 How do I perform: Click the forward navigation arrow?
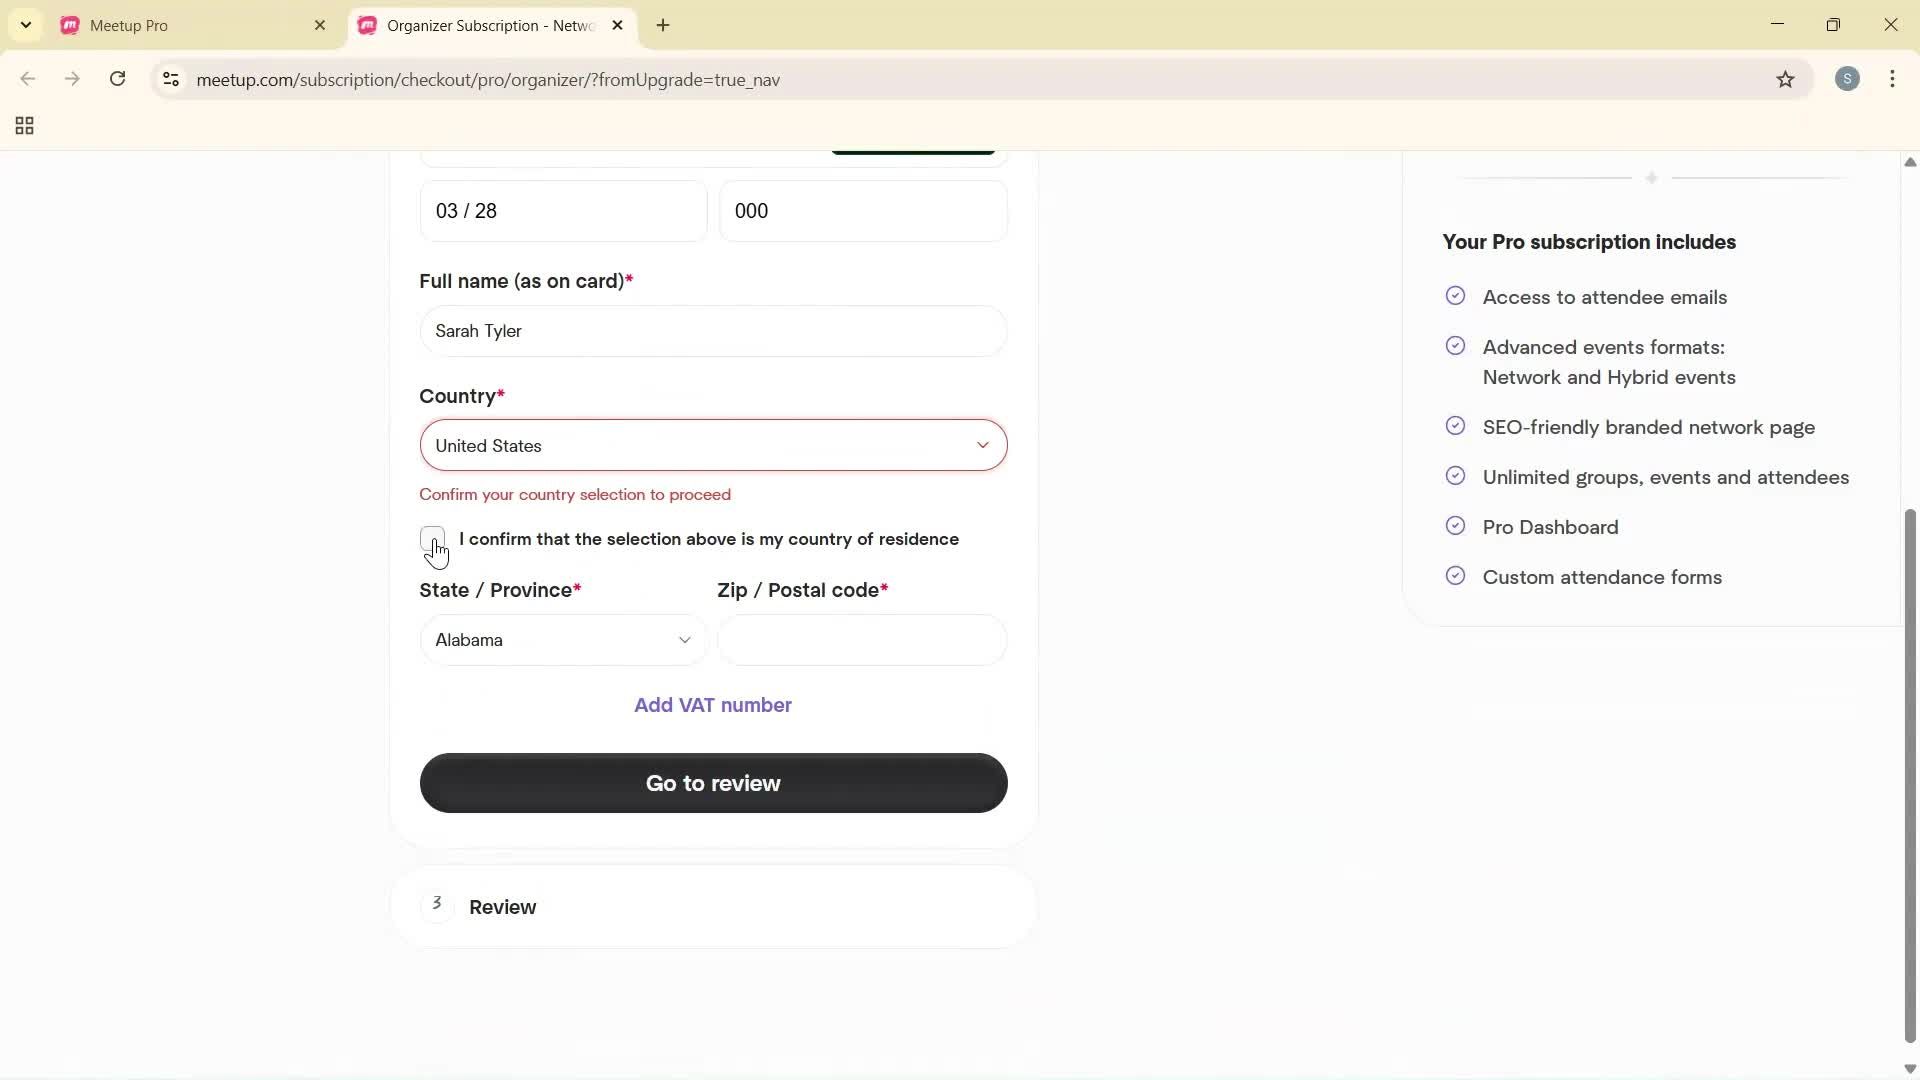[72, 79]
